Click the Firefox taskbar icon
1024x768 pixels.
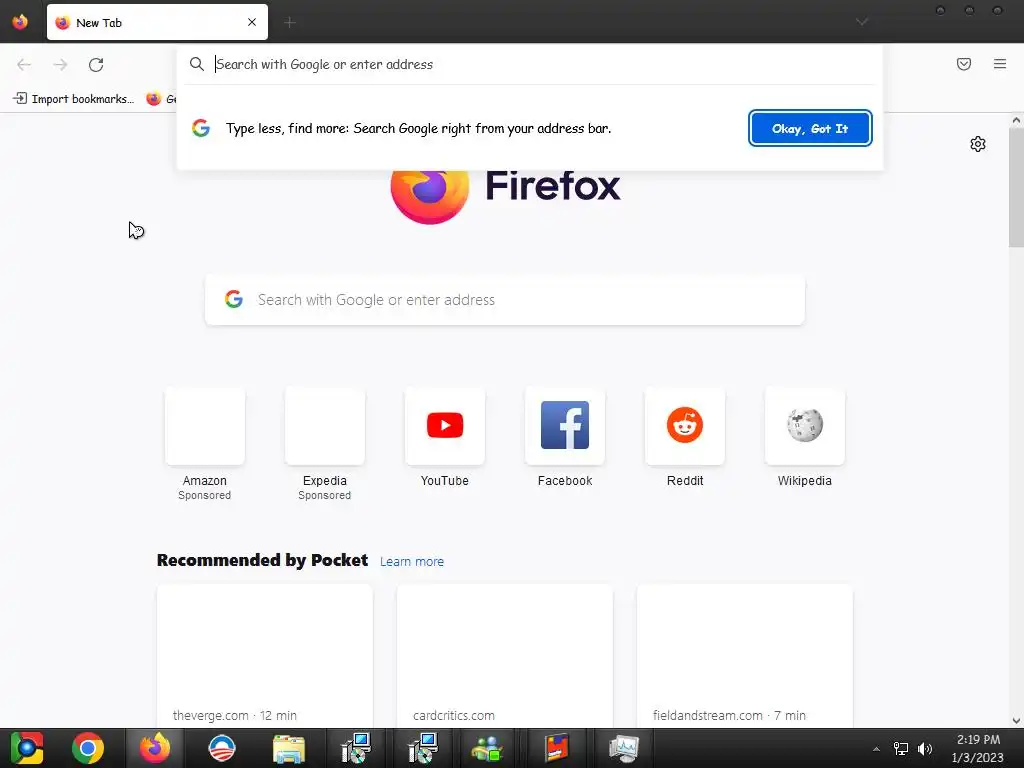pyautogui.click(x=155, y=748)
